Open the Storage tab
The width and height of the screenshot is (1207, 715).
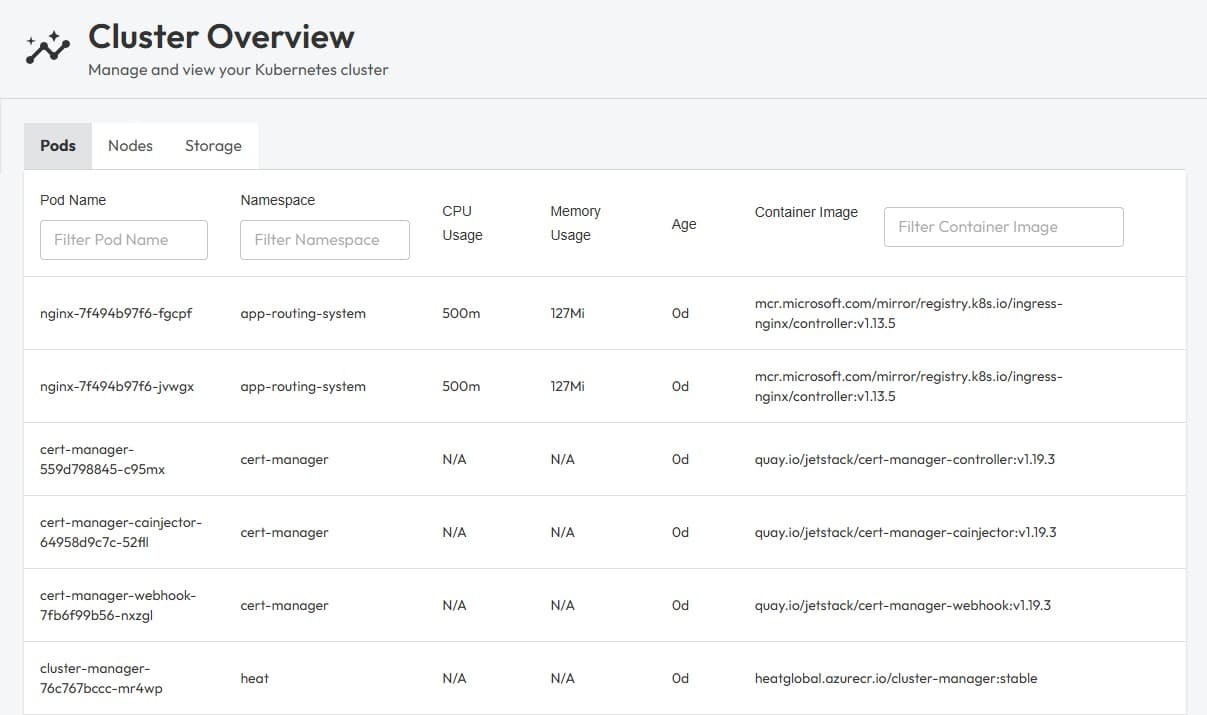[213, 146]
